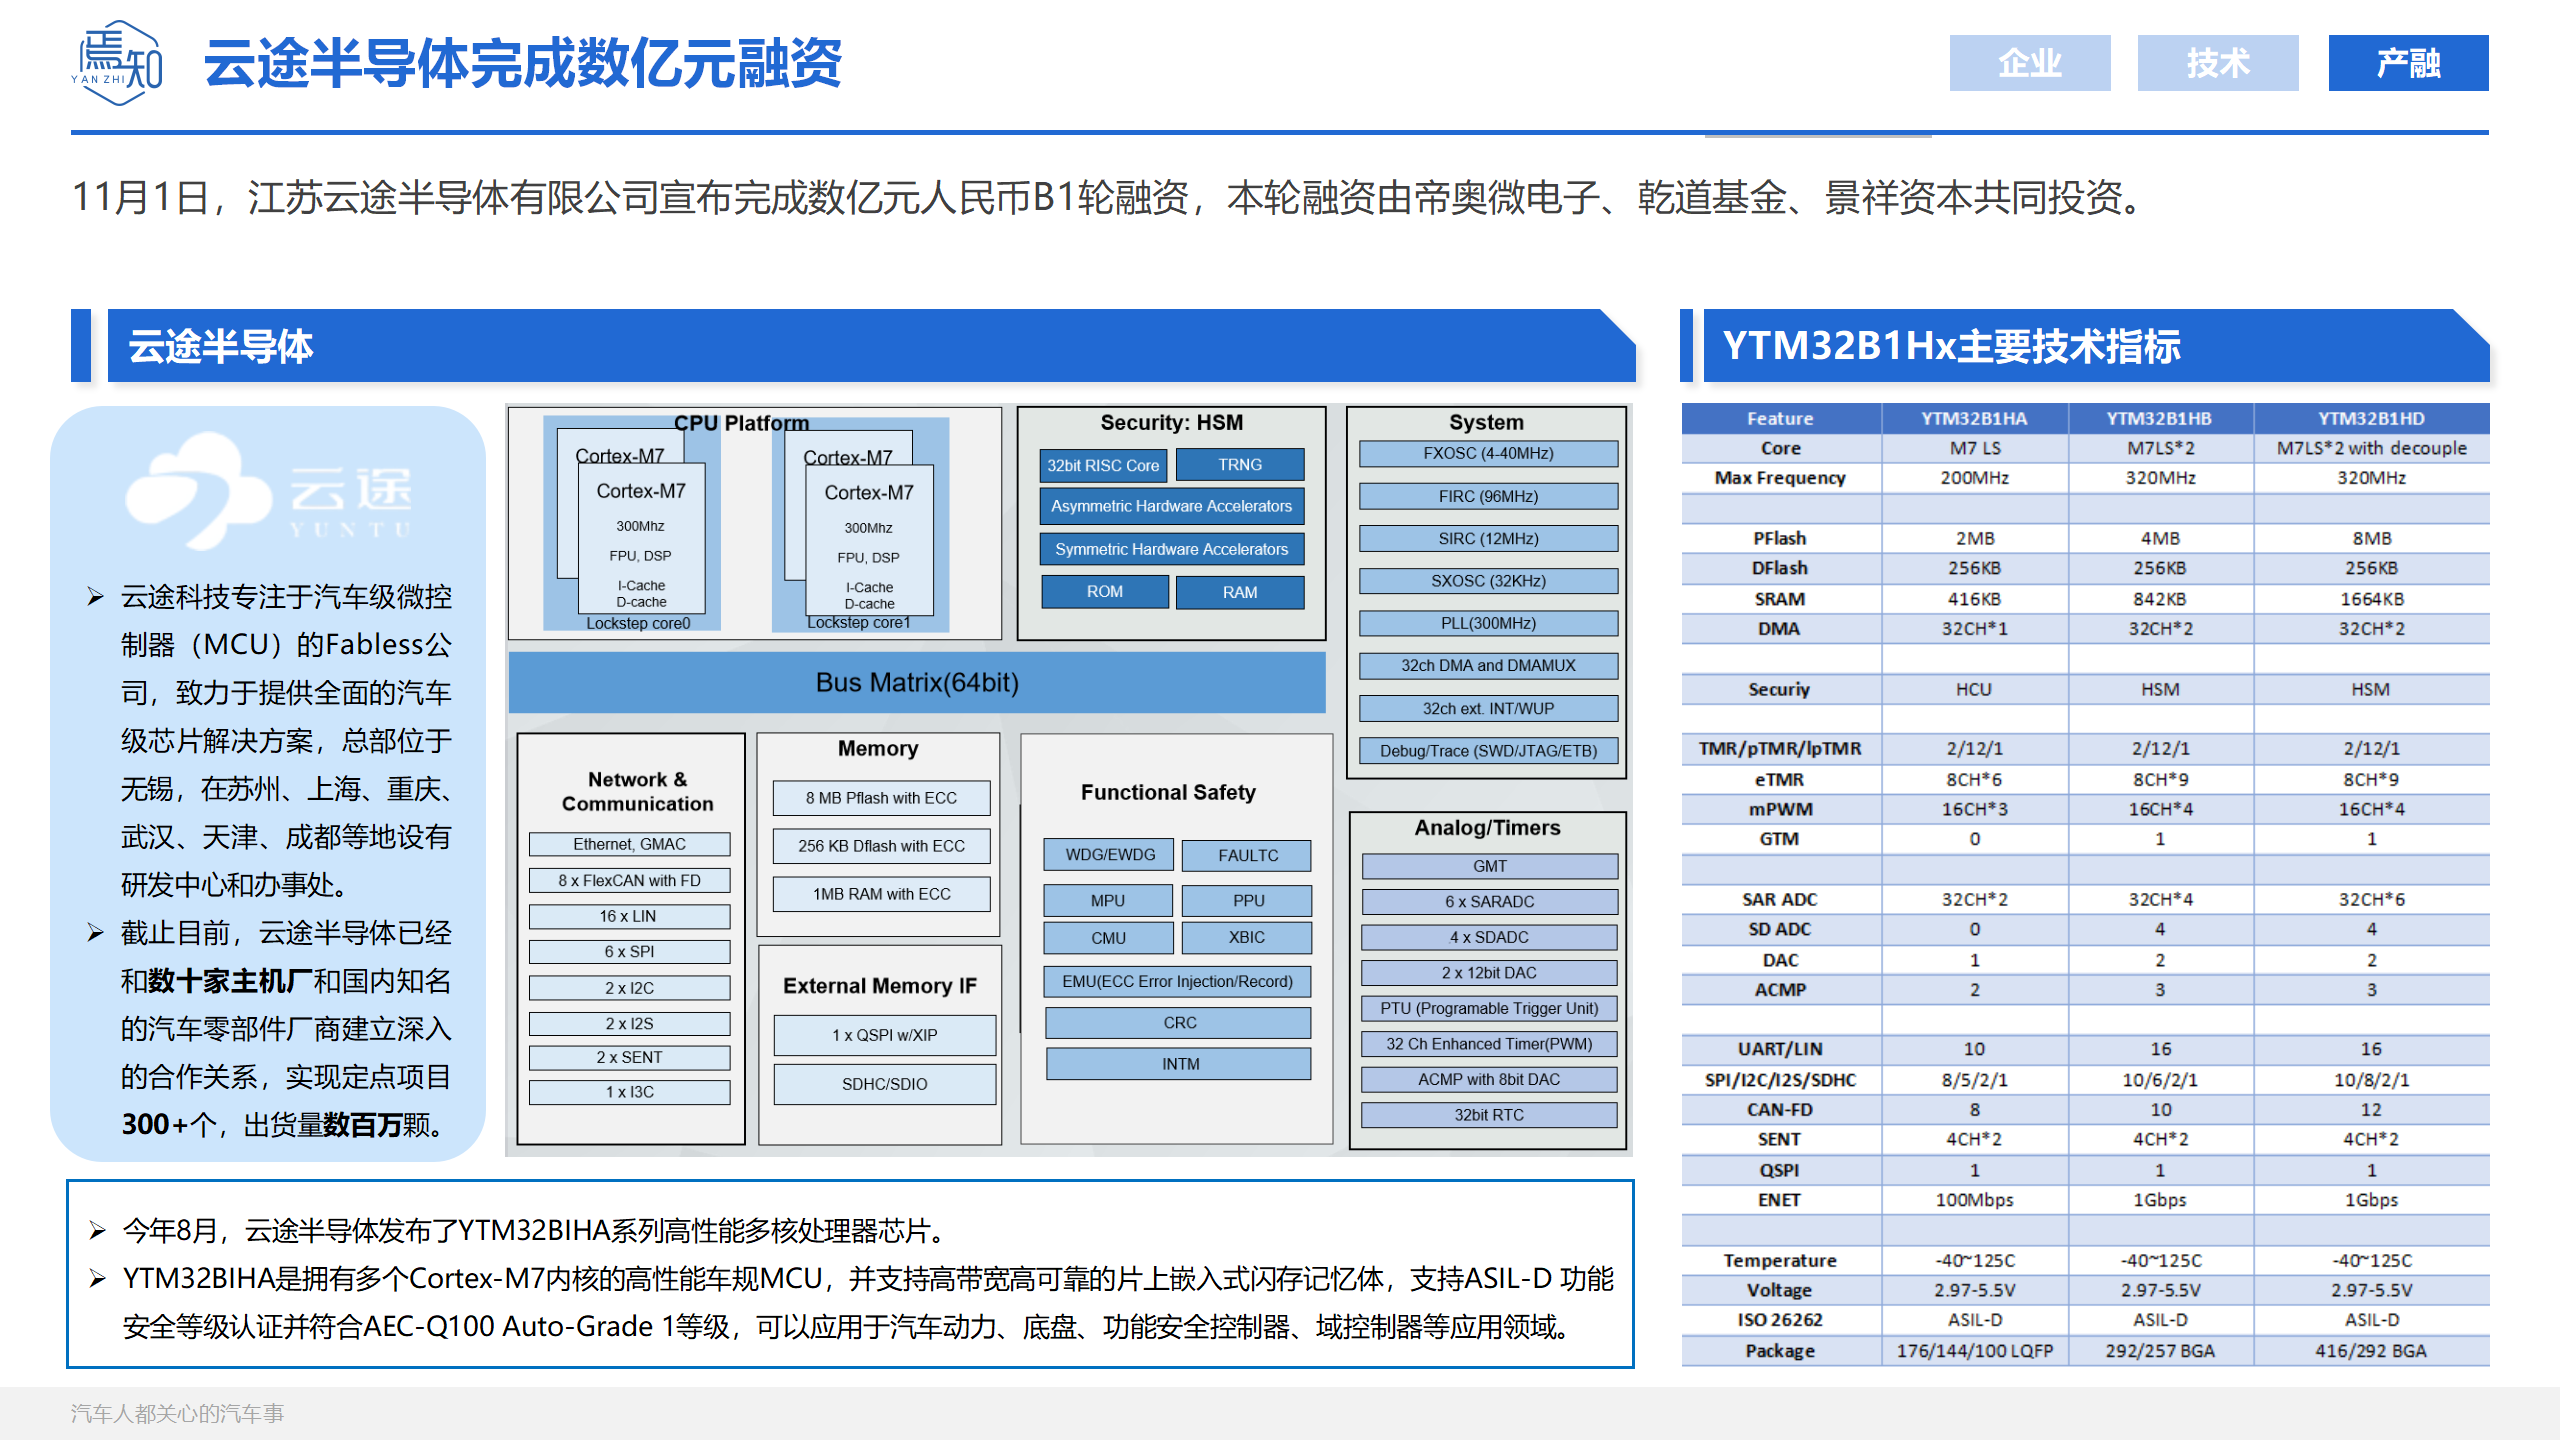Click the PPU block
This screenshot has height=1440, width=2560.
pos(1248,900)
